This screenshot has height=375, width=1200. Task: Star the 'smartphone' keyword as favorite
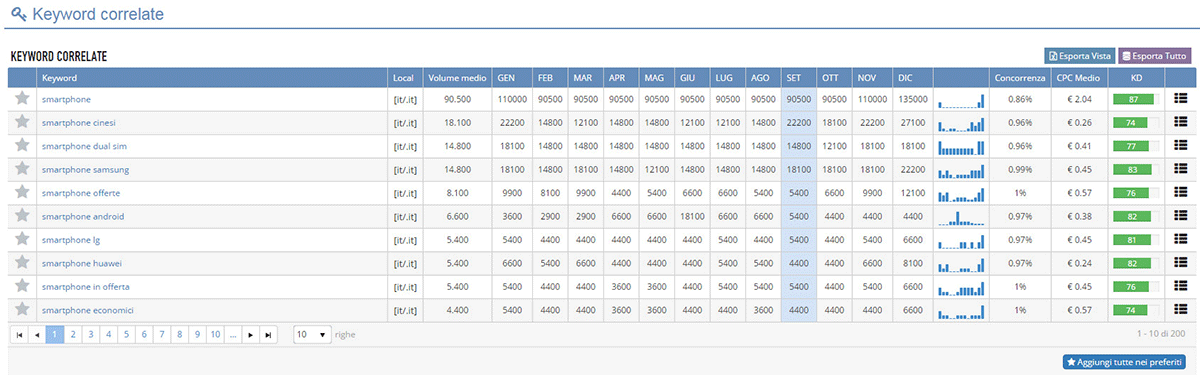coord(22,99)
